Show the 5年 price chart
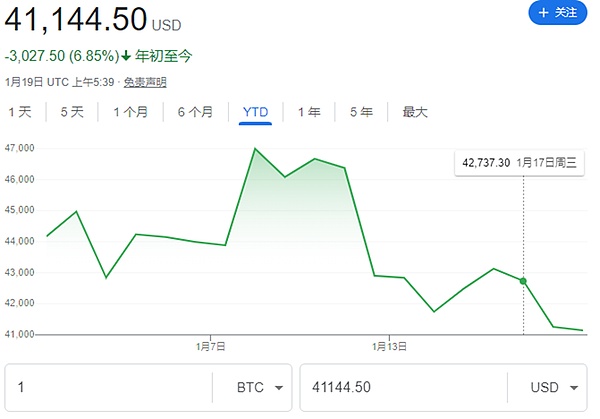The width and height of the screenshot is (600, 419). pyautogui.click(x=361, y=112)
